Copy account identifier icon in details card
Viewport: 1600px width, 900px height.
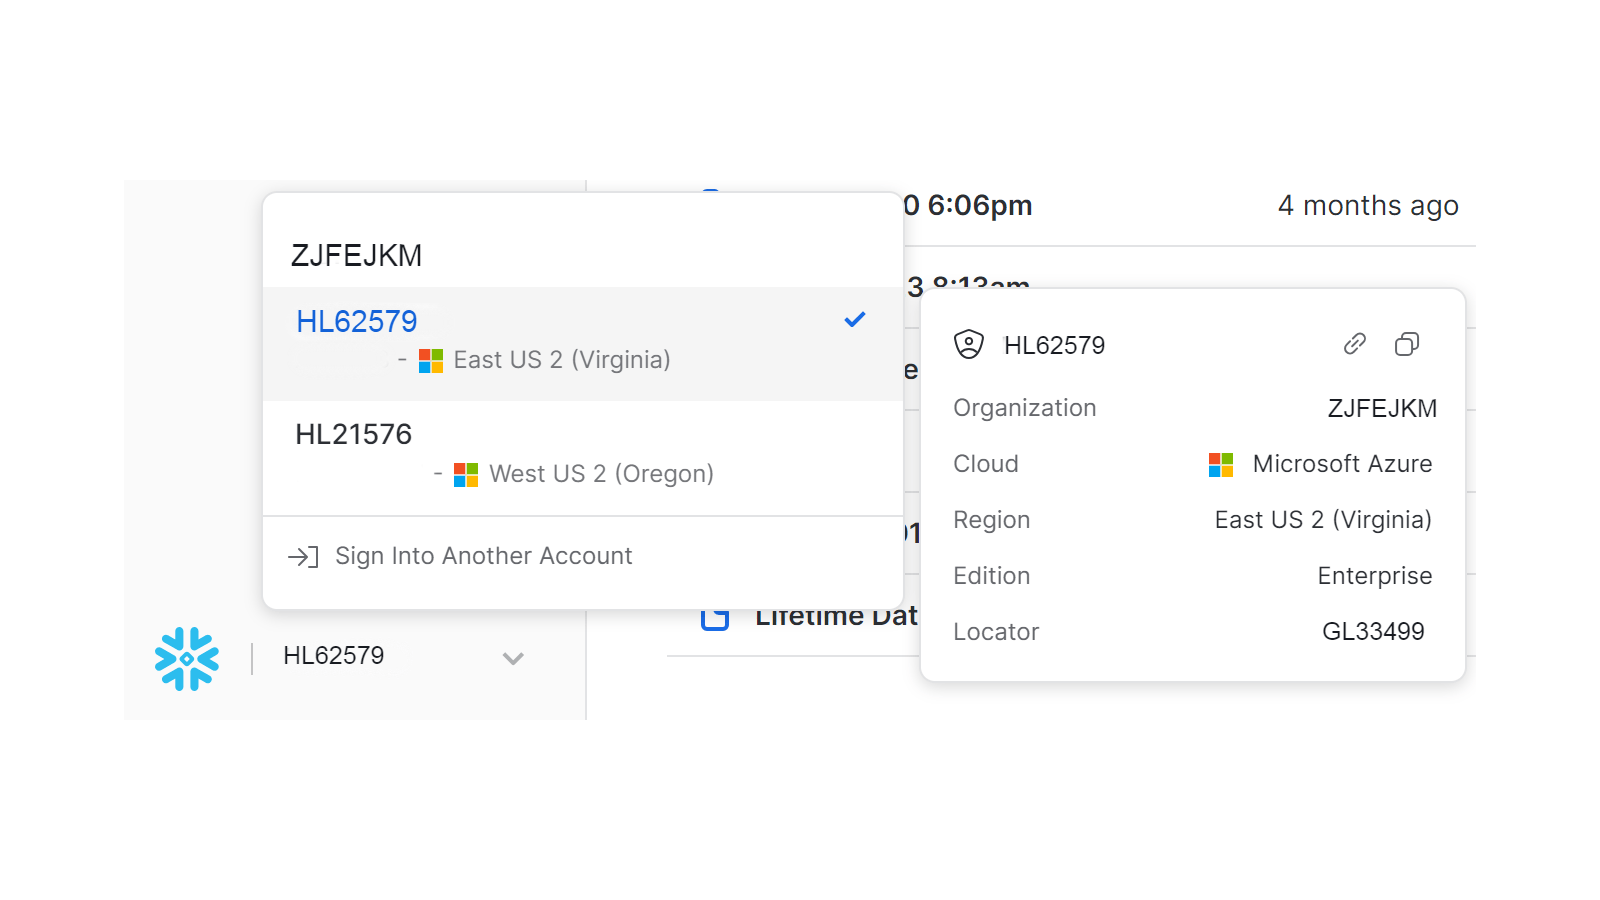click(x=1407, y=344)
